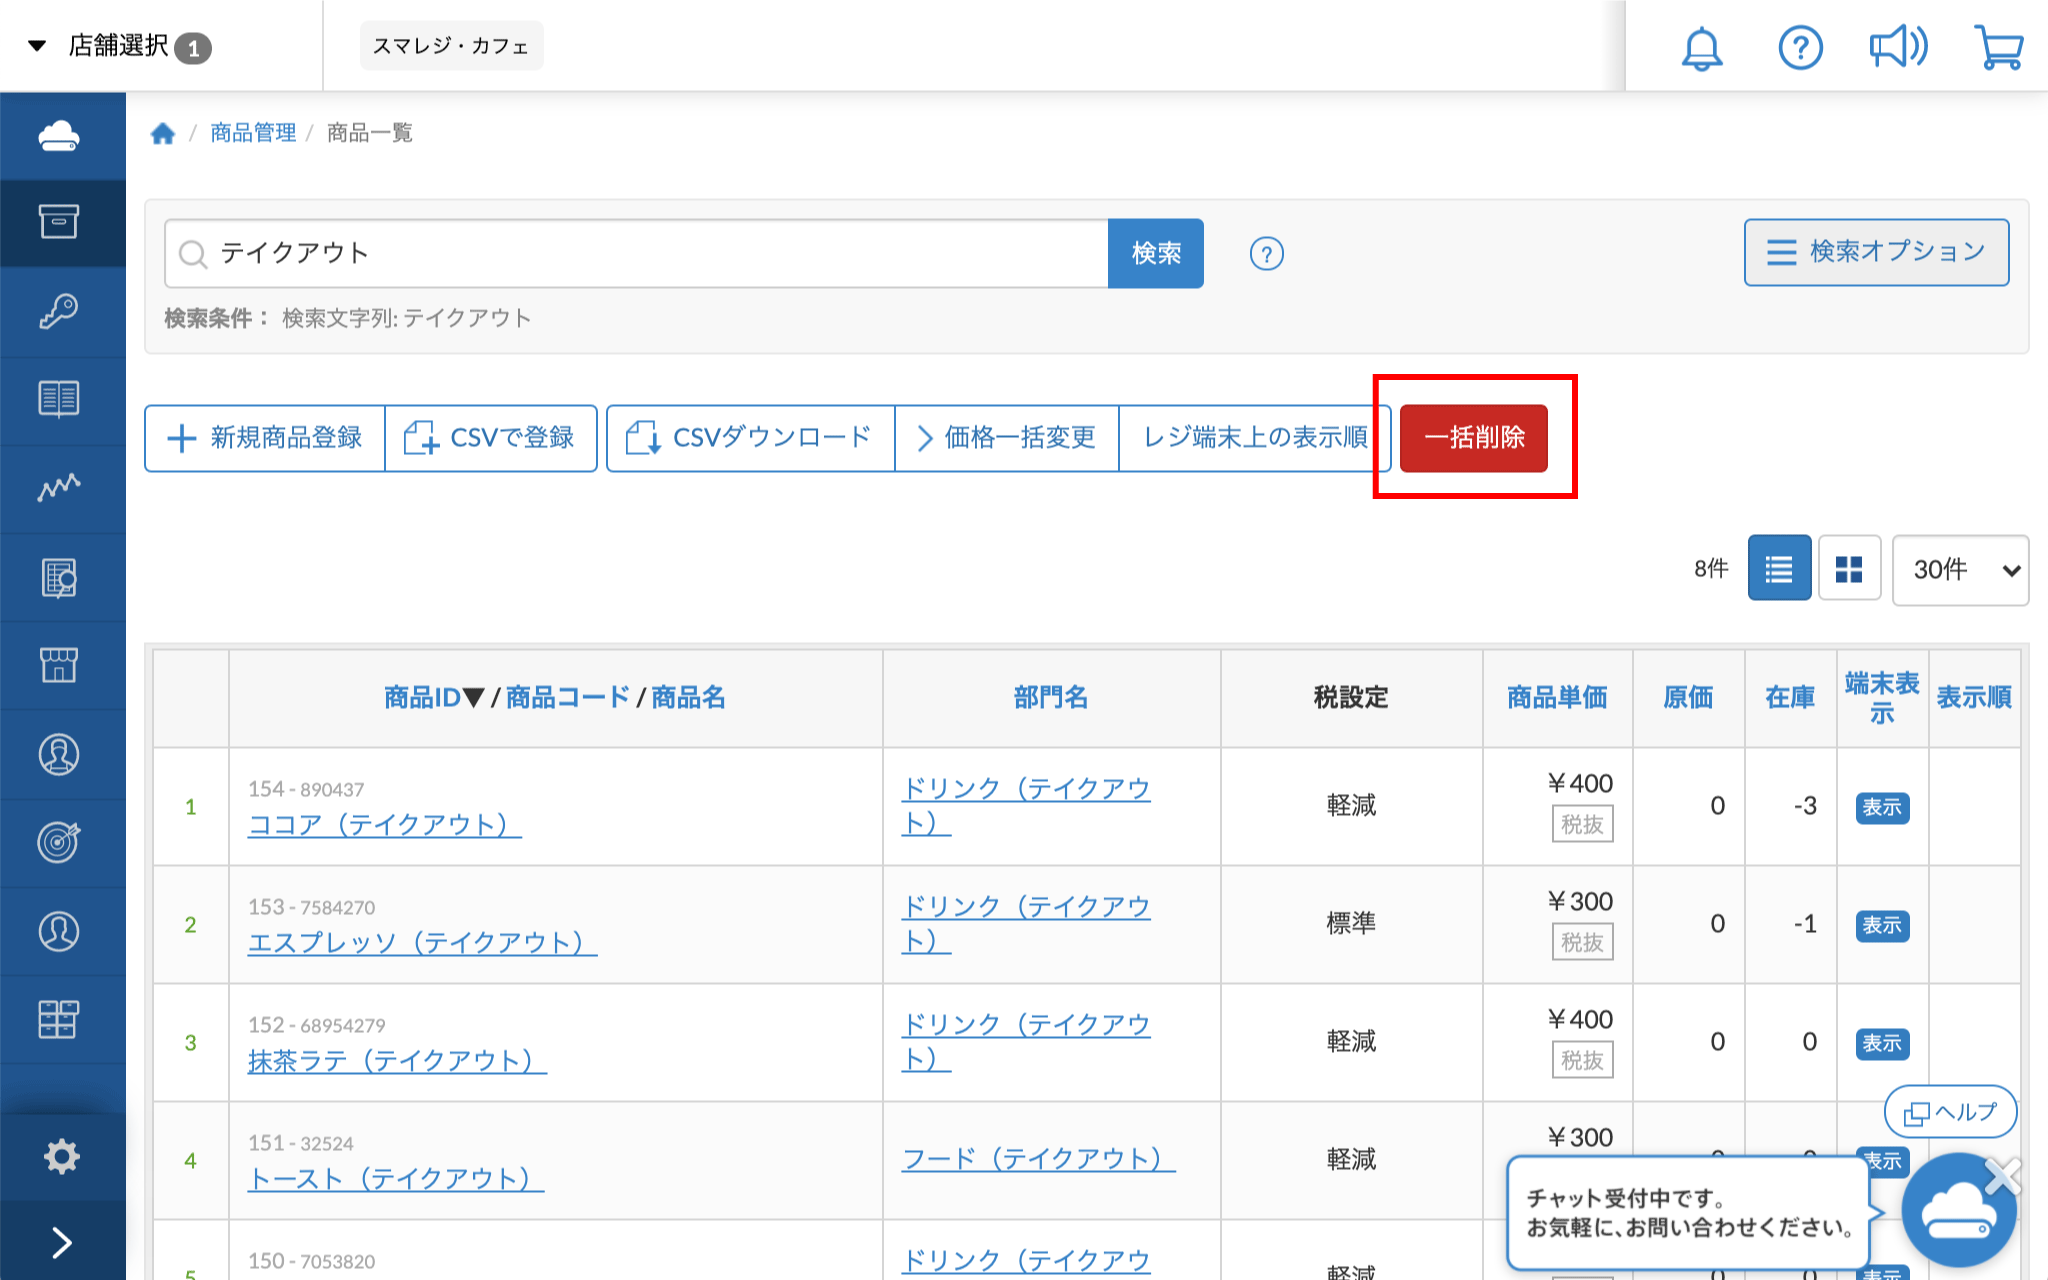This screenshot has width=2048, height=1280.
Task: Click the テイクアウト search input field
Action: (640, 254)
